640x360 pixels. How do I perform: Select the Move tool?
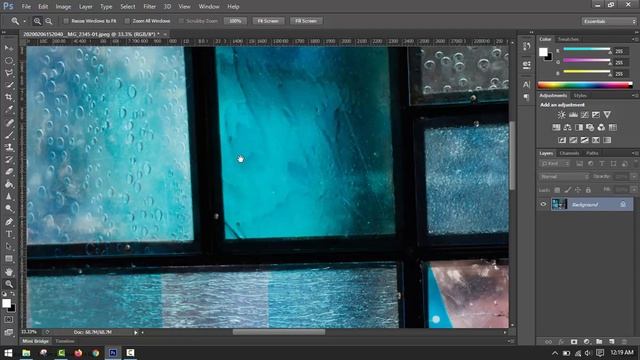[x=9, y=48]
